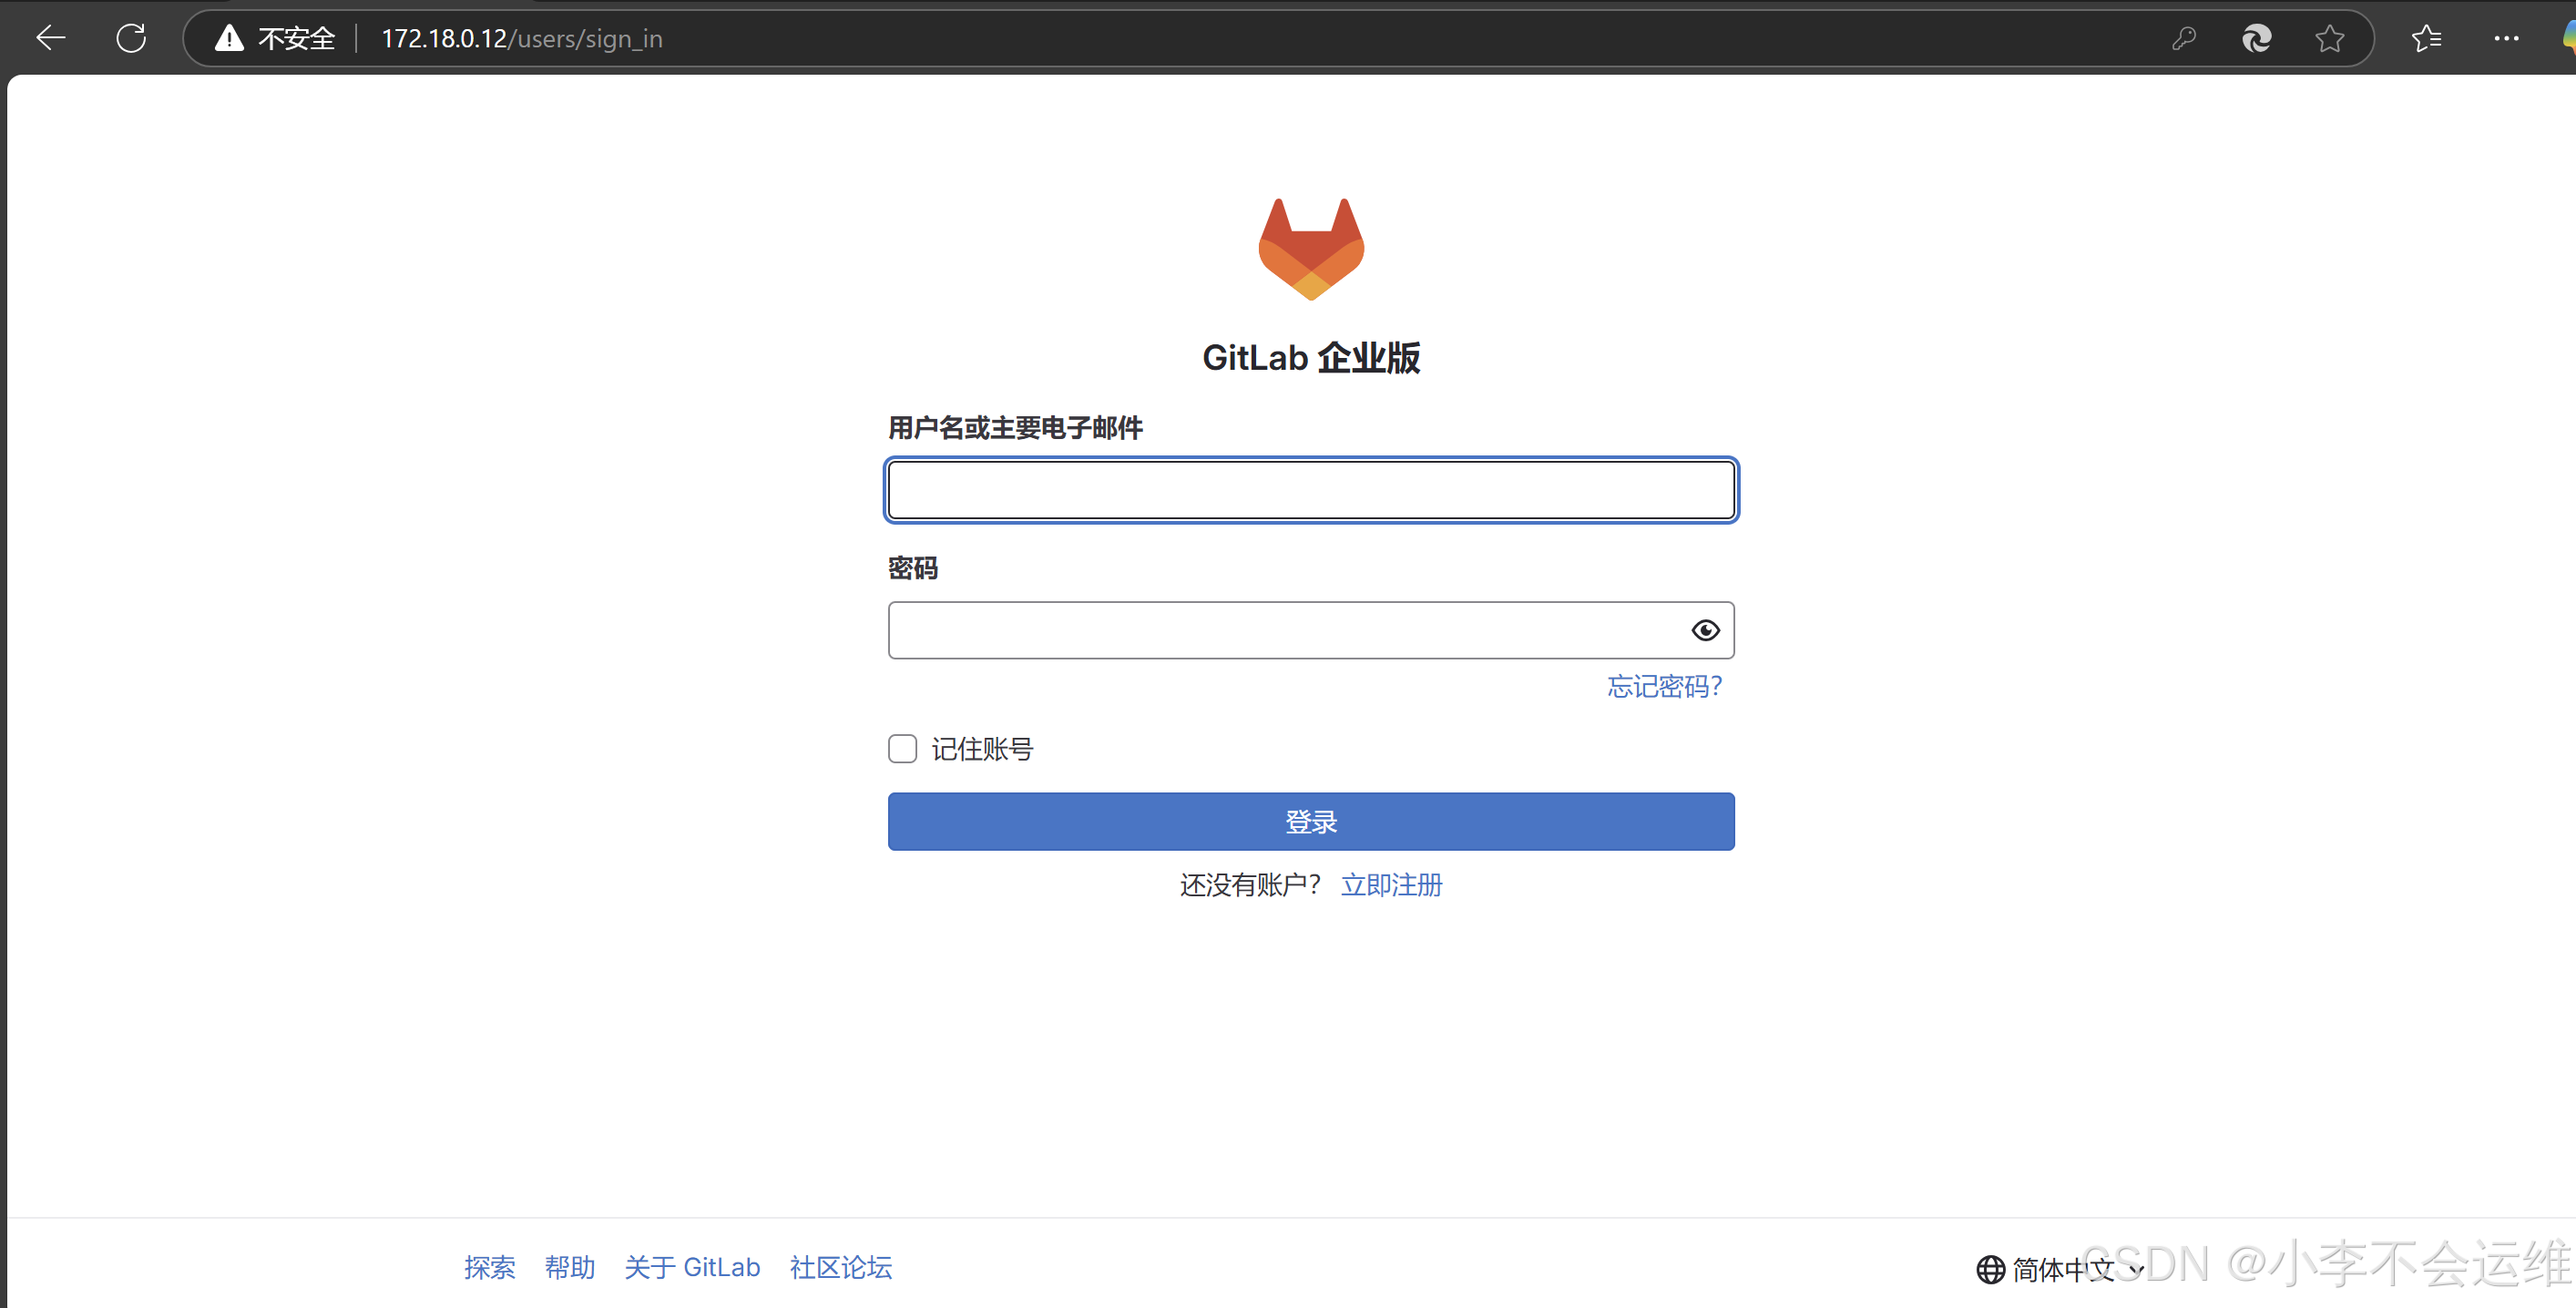This screenshot has width=2576, height=1308.
Task: Click the 忘记密码? link
Action: [x=1664, y=686]
